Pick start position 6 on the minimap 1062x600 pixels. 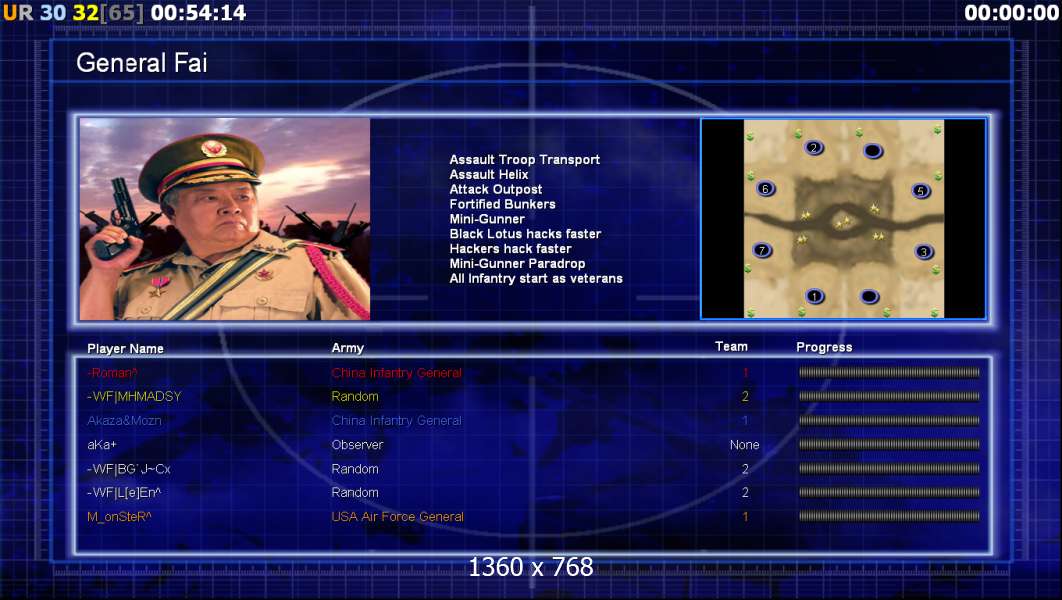point(765,188)
